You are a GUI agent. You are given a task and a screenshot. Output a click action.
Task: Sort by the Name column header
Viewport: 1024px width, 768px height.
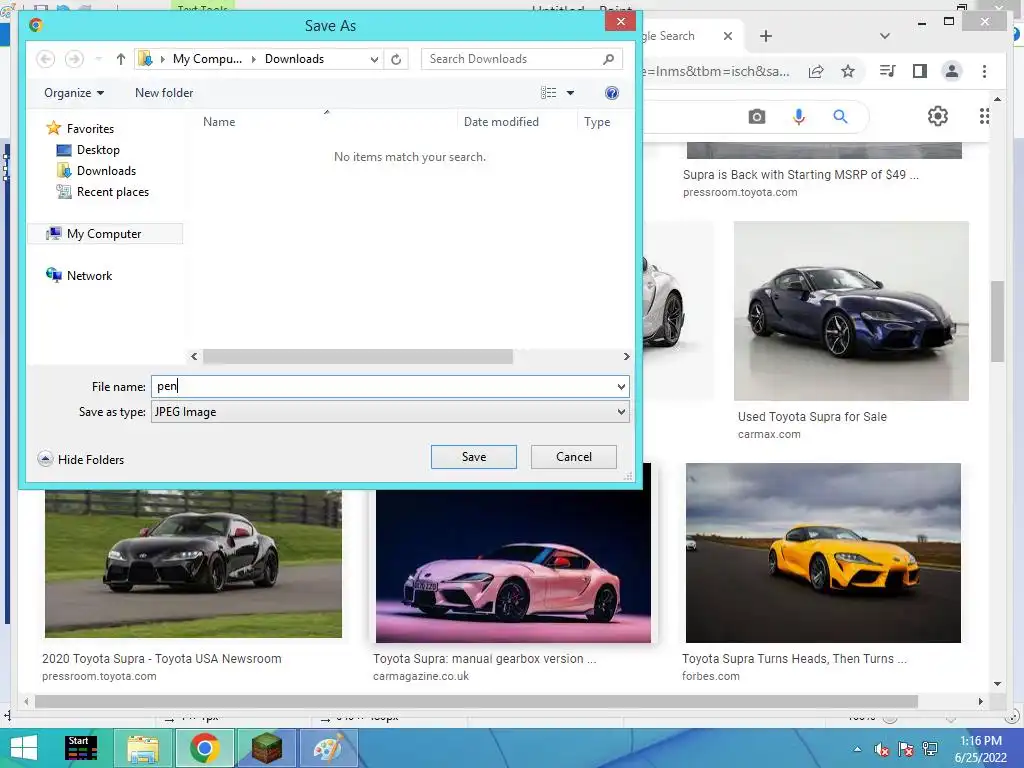point(219,121)
